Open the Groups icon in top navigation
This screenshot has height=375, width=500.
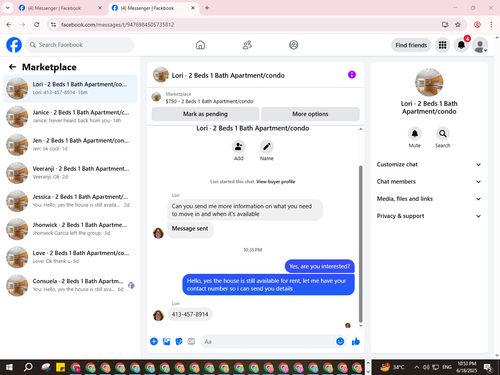(294, 45)
